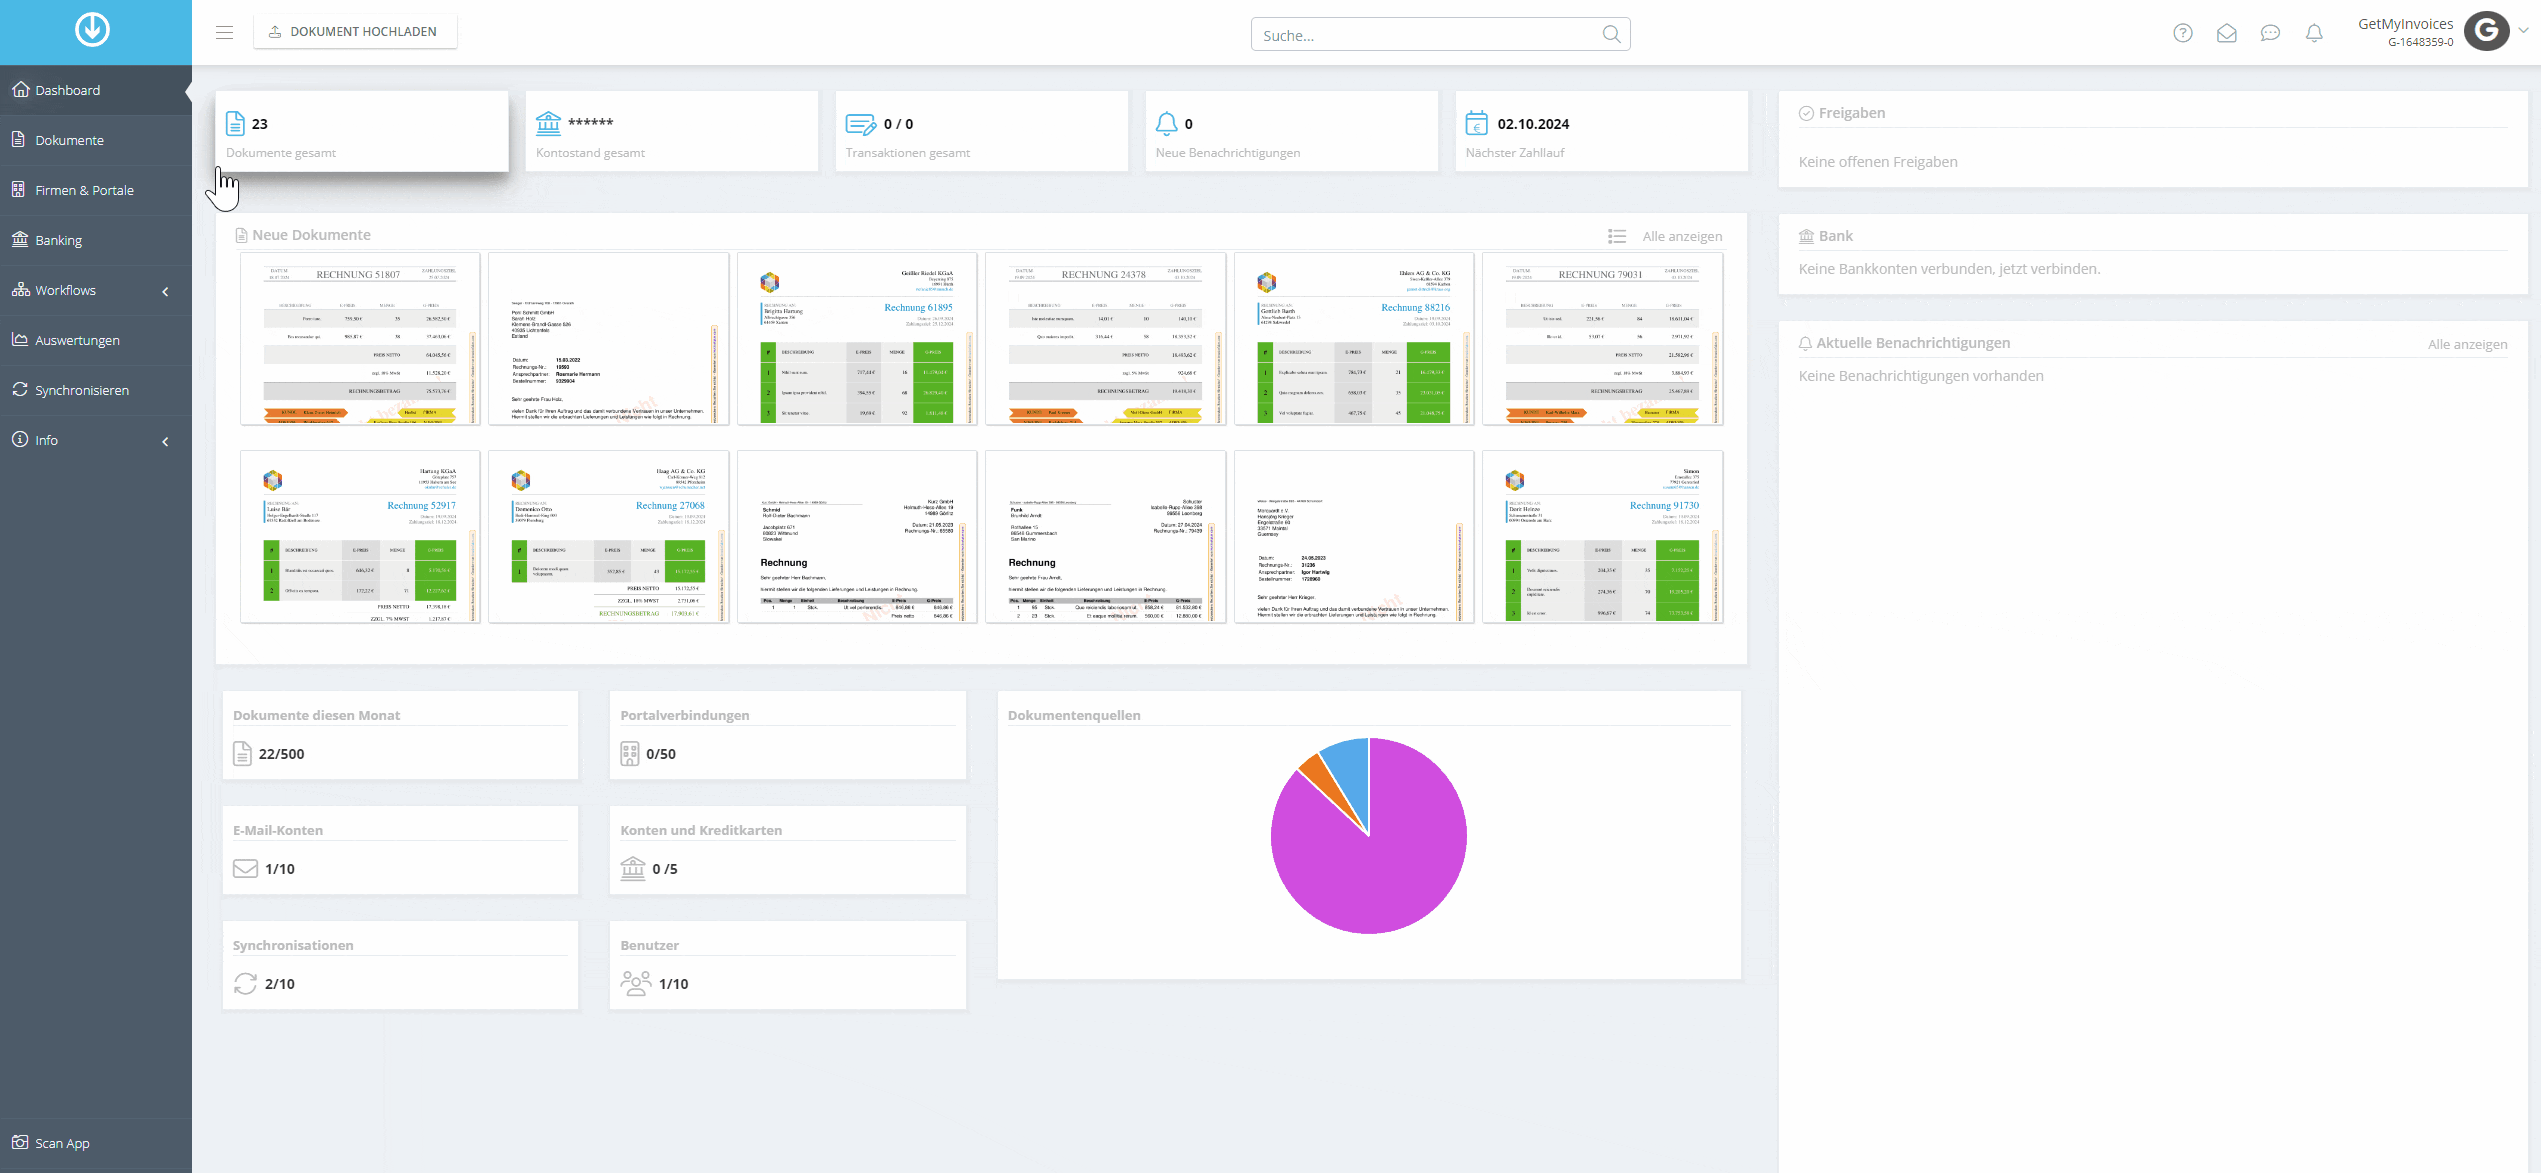Open the chat bubble icon in header
This screenshot has width=2541, height=1173.
pos(2271,33)
